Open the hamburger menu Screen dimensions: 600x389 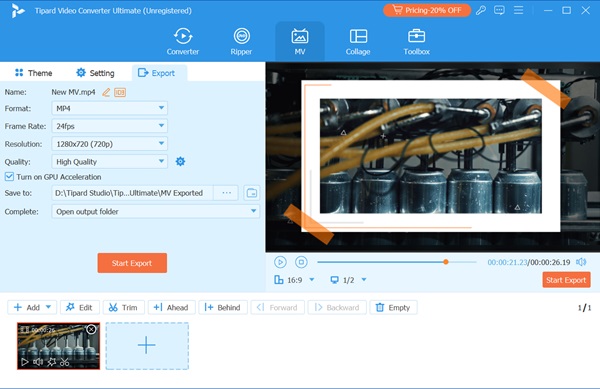click(518, 10)
